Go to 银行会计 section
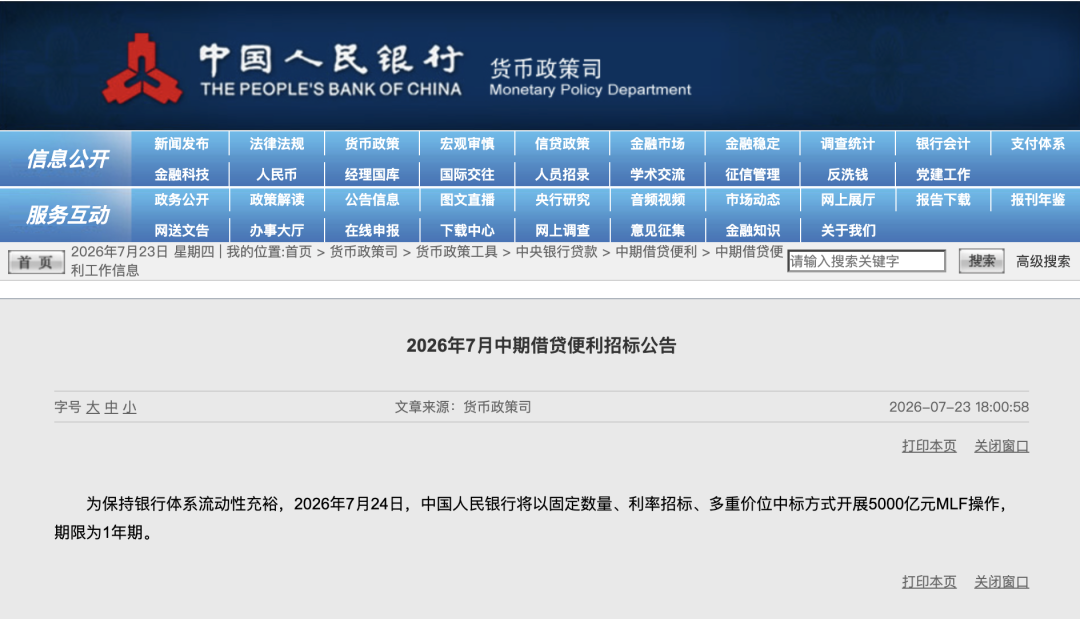 [942, 144]
